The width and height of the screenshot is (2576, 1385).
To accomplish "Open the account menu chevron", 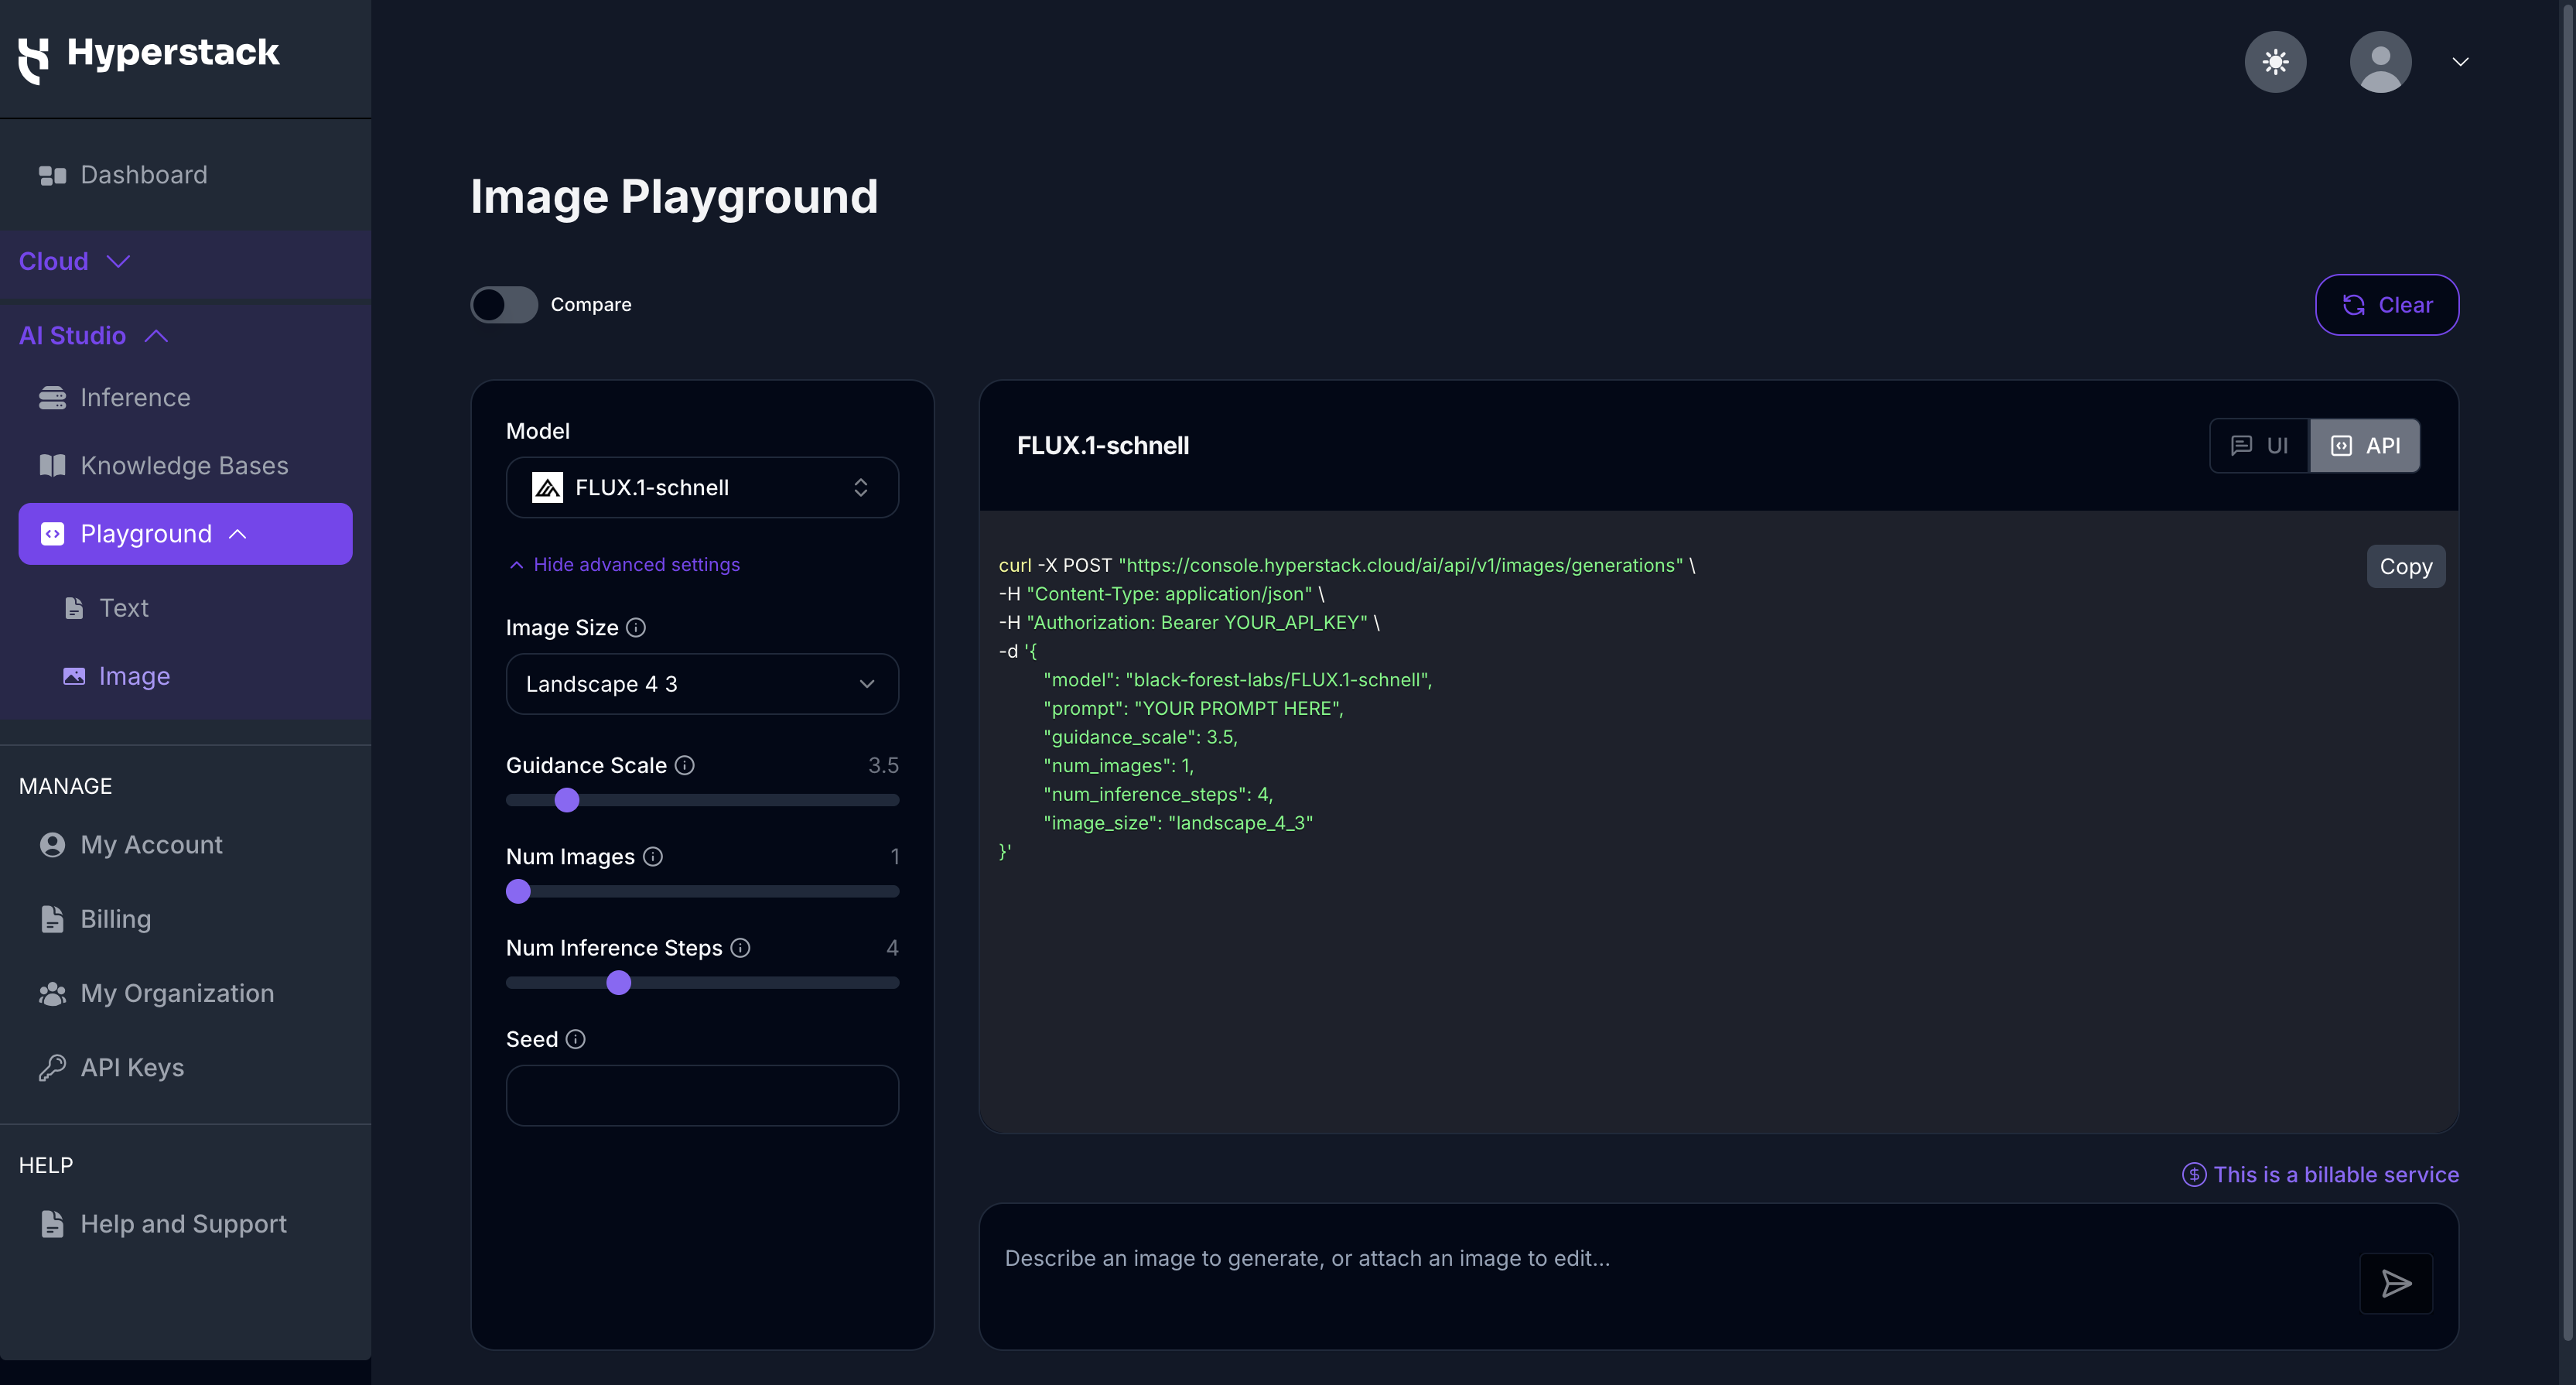I will [x=2460, y=62].
